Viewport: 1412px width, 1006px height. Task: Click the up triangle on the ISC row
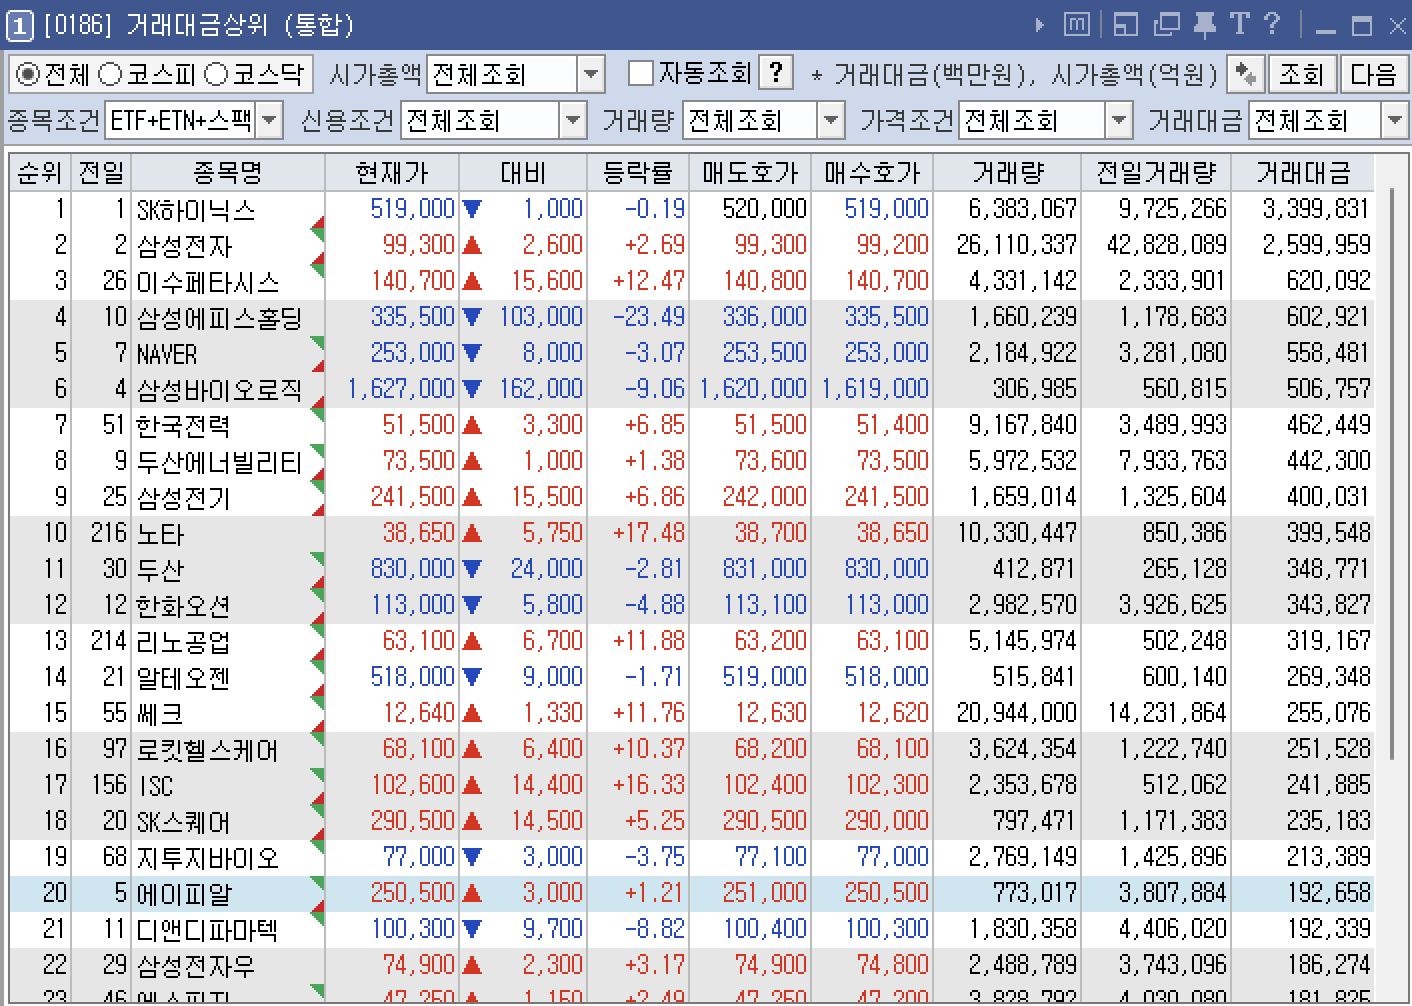(x=472, y=785)
